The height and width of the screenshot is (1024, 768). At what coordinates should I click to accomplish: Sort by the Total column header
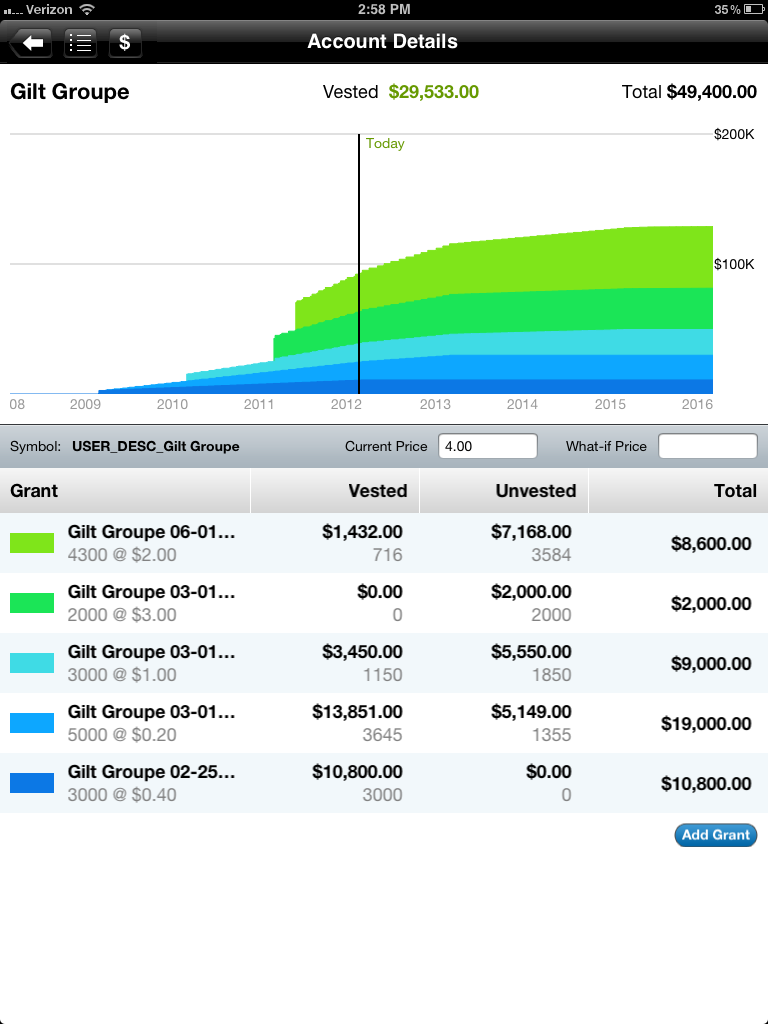pyautogui.click(x=679, y=490)
